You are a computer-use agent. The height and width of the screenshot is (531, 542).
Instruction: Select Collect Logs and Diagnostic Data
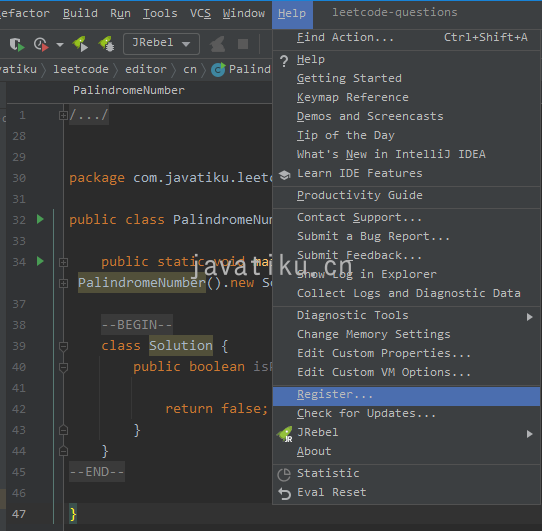coord(406,294)
